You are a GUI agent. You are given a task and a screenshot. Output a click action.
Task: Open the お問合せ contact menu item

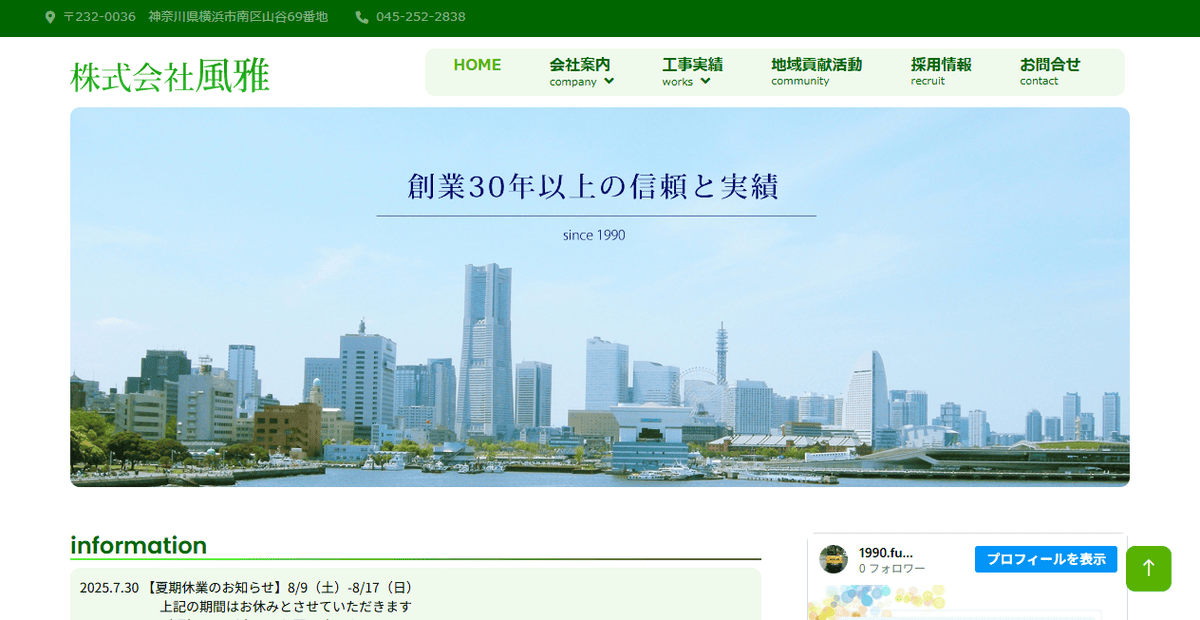click(1050, 71)
